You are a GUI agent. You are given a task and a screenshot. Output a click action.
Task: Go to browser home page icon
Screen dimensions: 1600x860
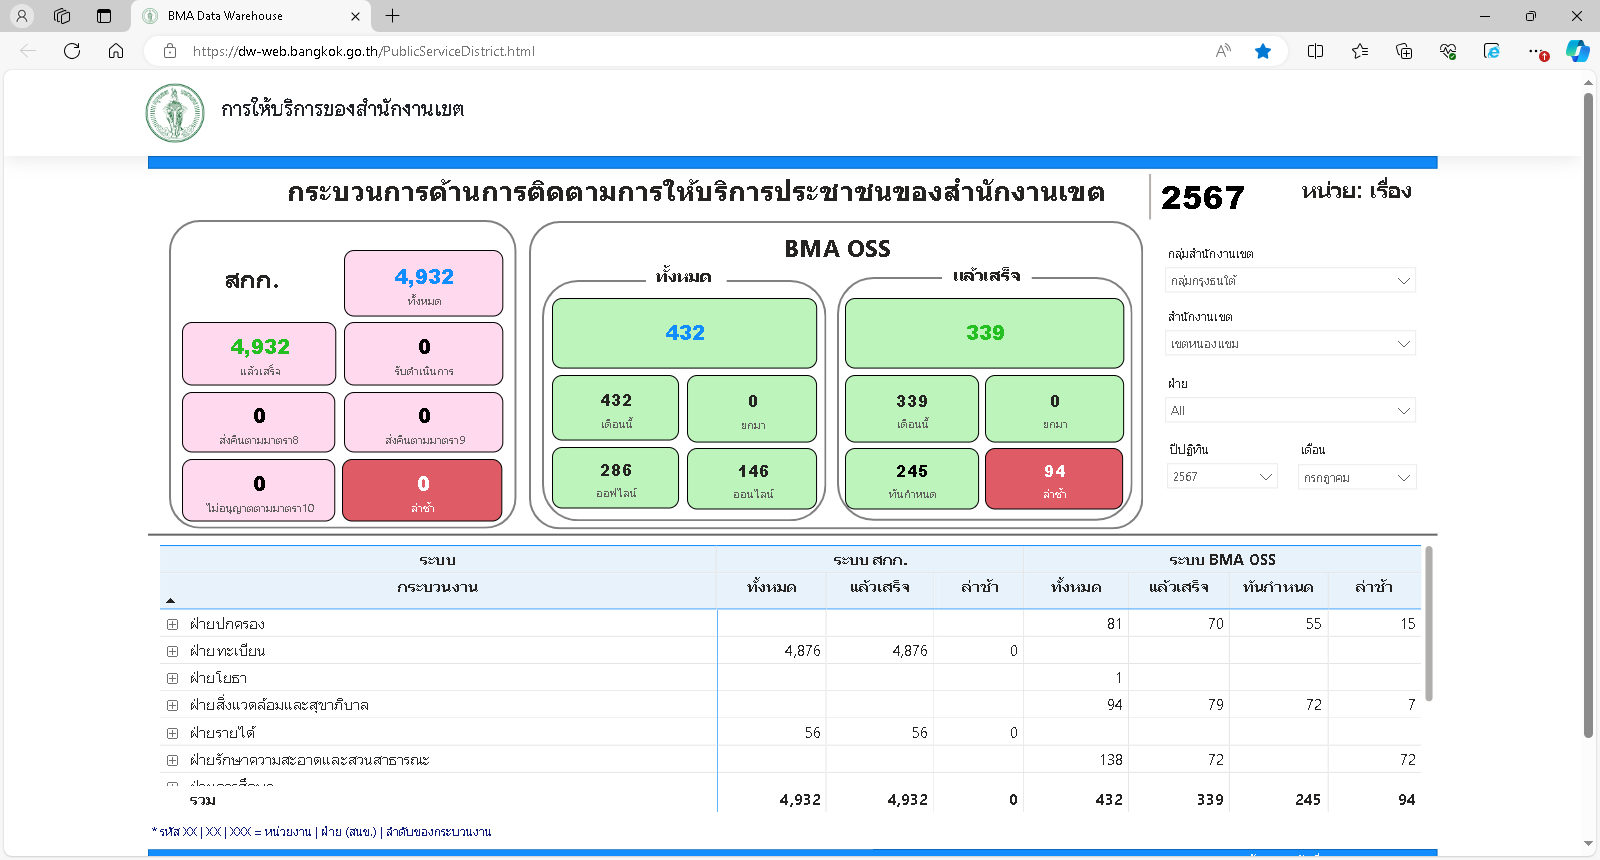point(116,51)
